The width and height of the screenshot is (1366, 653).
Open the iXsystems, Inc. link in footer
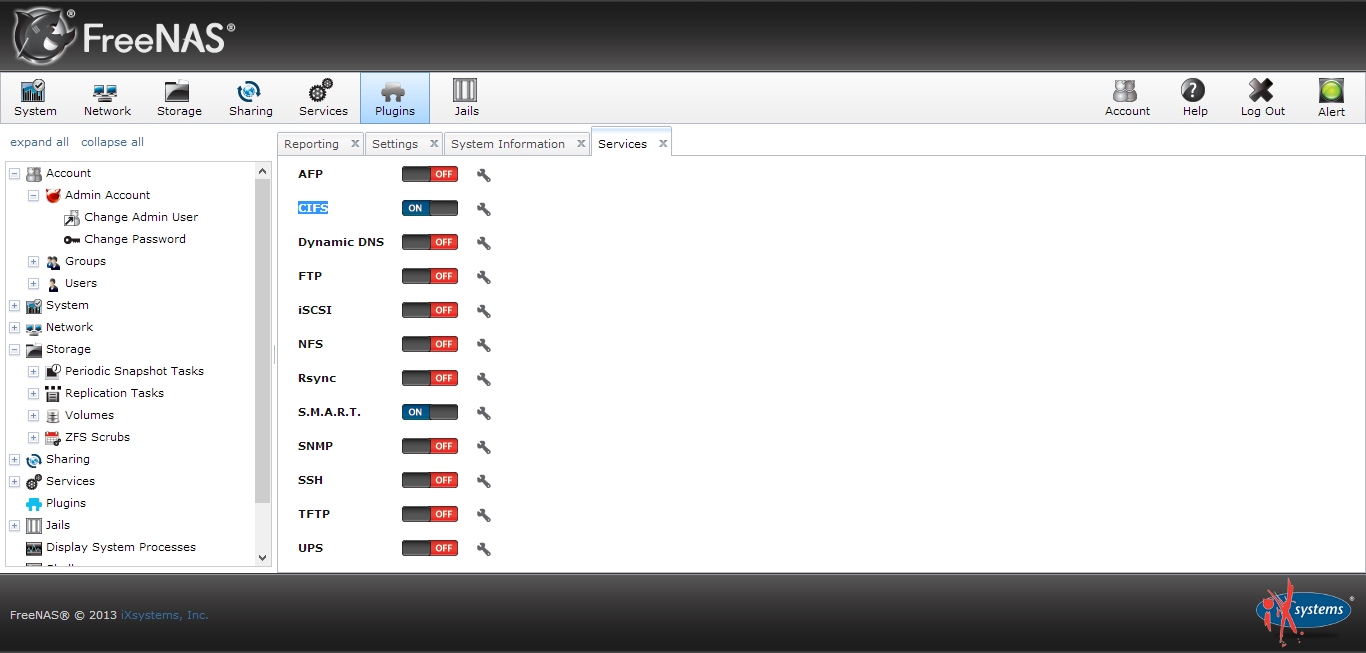[163, 615]
